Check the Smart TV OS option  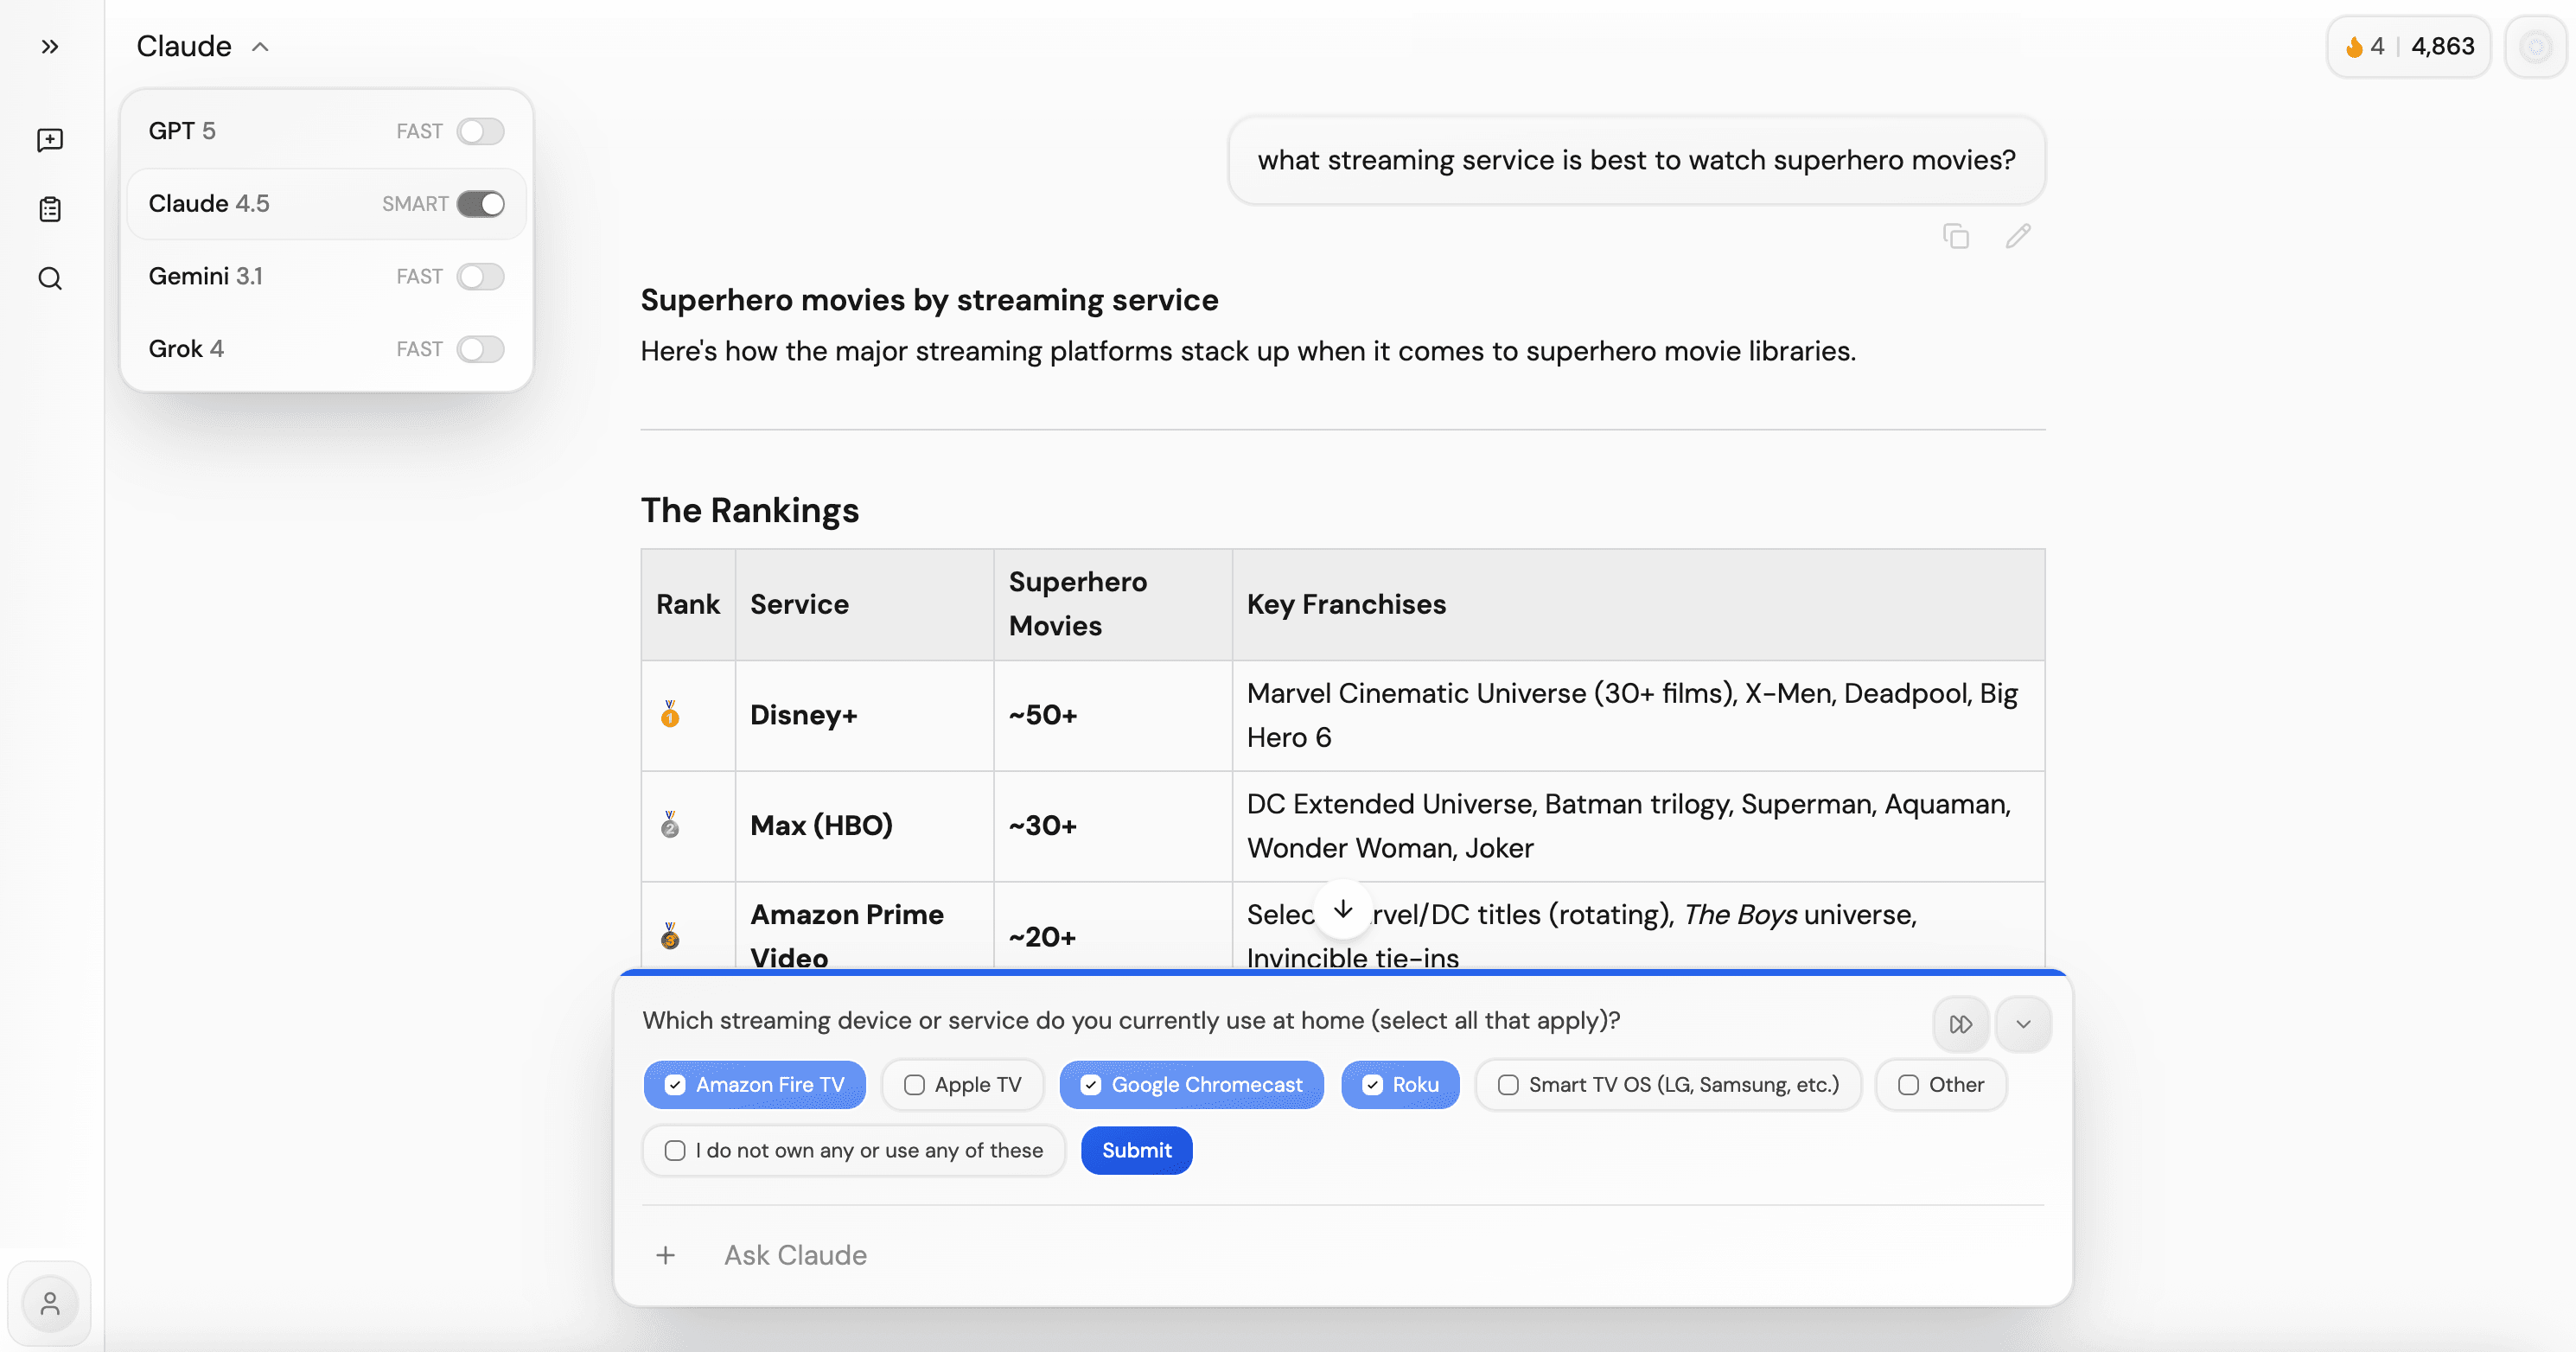click(x=1668, y=1085)
